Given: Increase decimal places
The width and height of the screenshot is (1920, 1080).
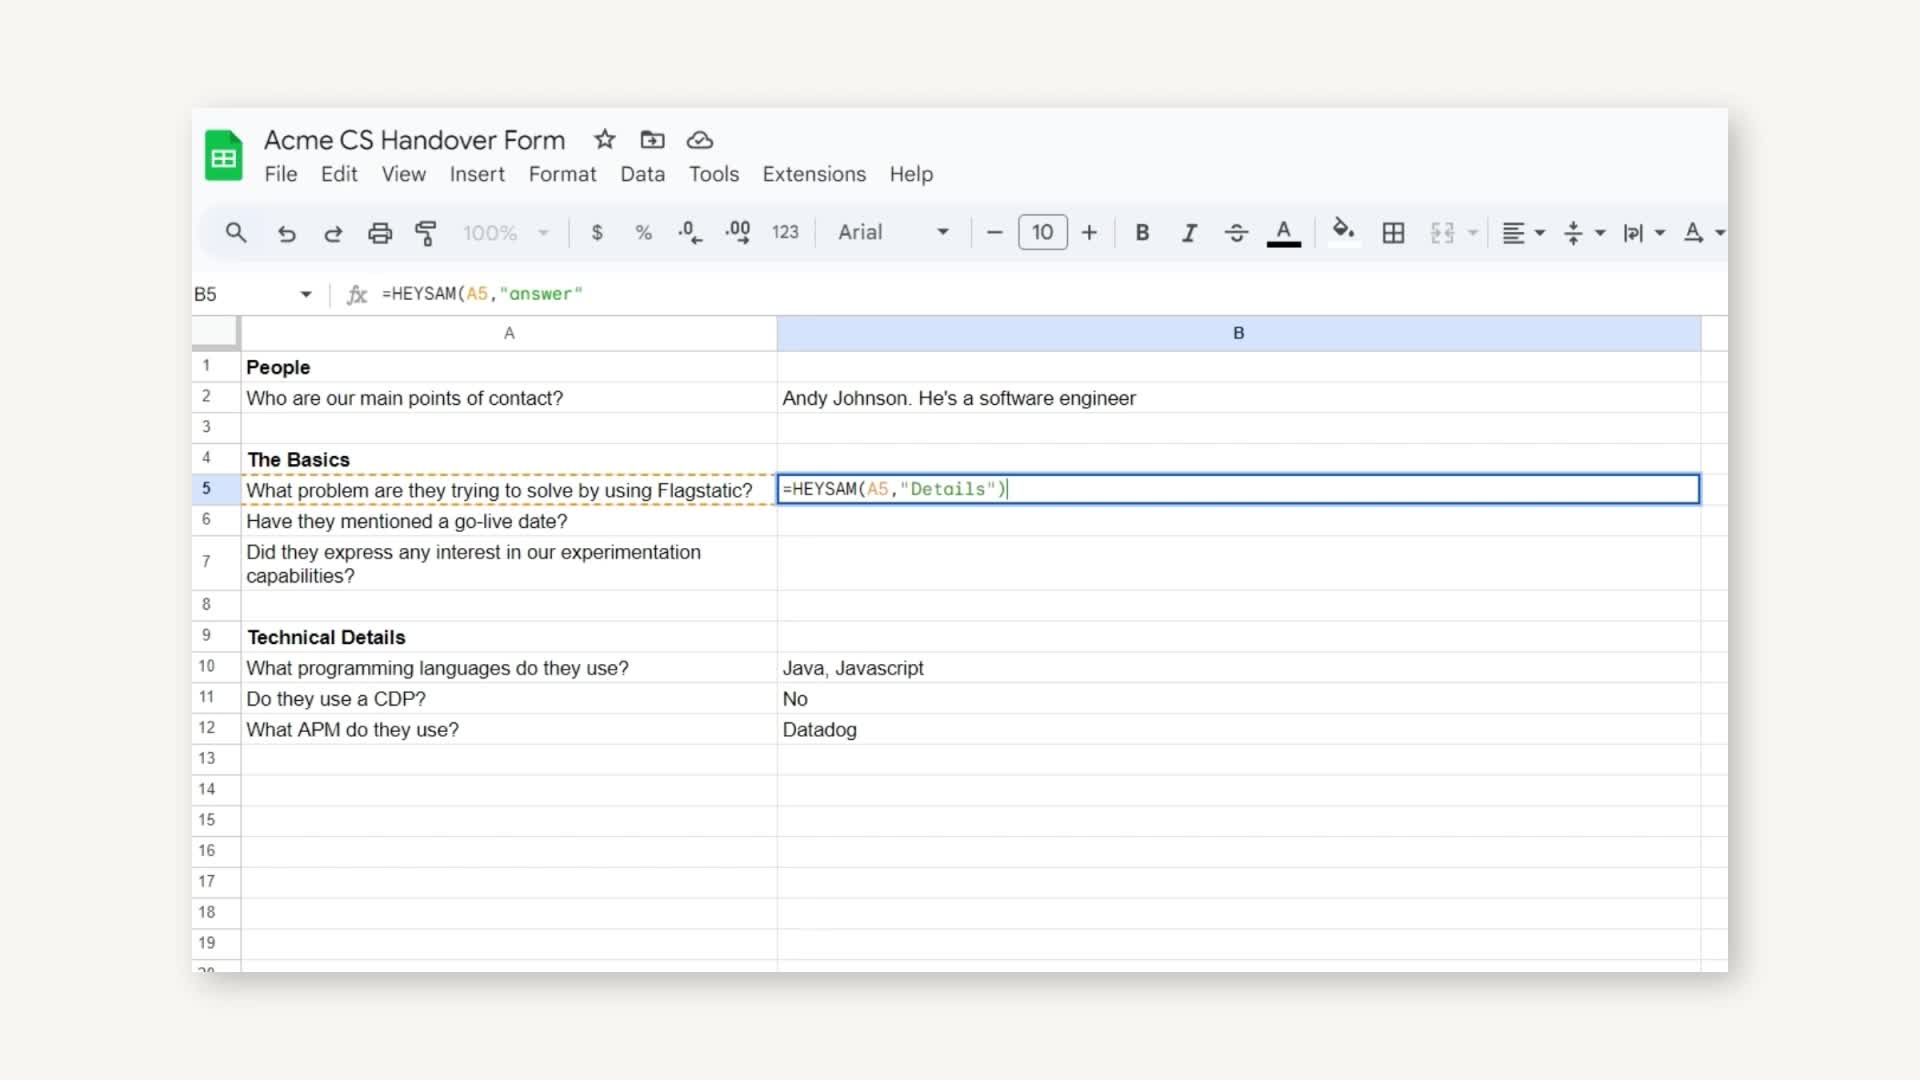Looking at the screenshot, I should pos(738,233).
